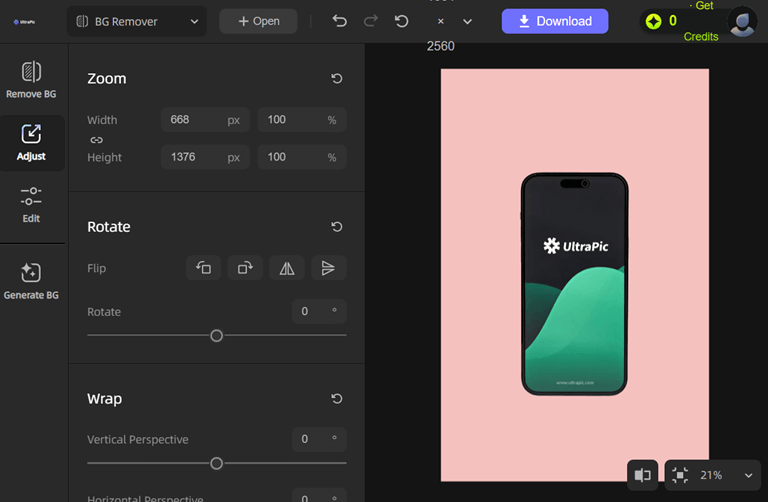This screenshot has width=768, height=502.
Task: Click the Rotate degree value field
Action: [319, 311]
